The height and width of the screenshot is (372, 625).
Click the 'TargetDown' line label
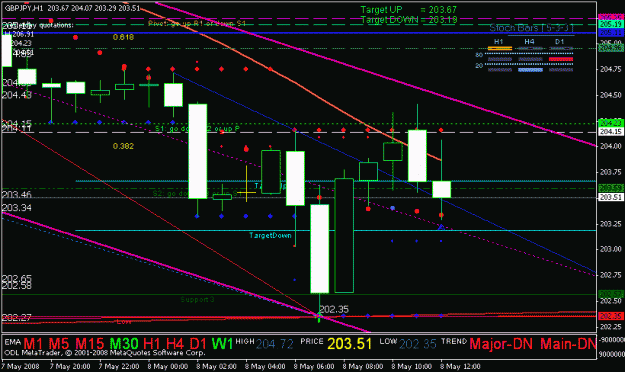pos(270,235)
